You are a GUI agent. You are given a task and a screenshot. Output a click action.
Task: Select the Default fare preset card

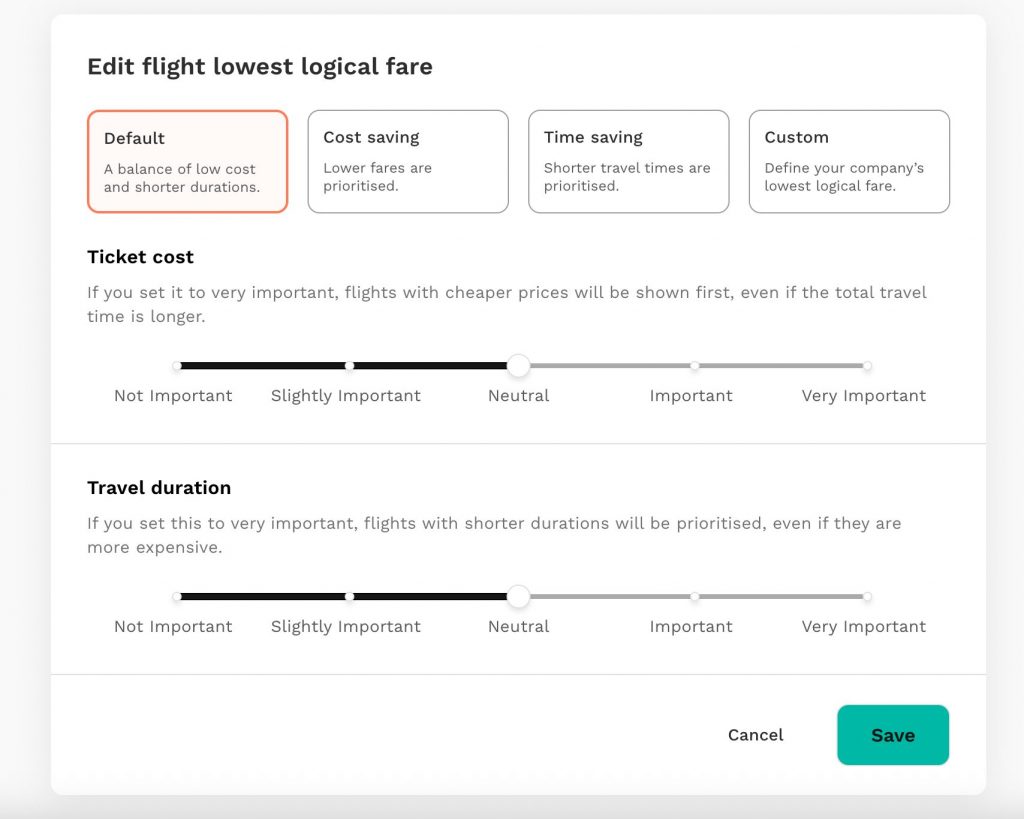tap(187, 161)
